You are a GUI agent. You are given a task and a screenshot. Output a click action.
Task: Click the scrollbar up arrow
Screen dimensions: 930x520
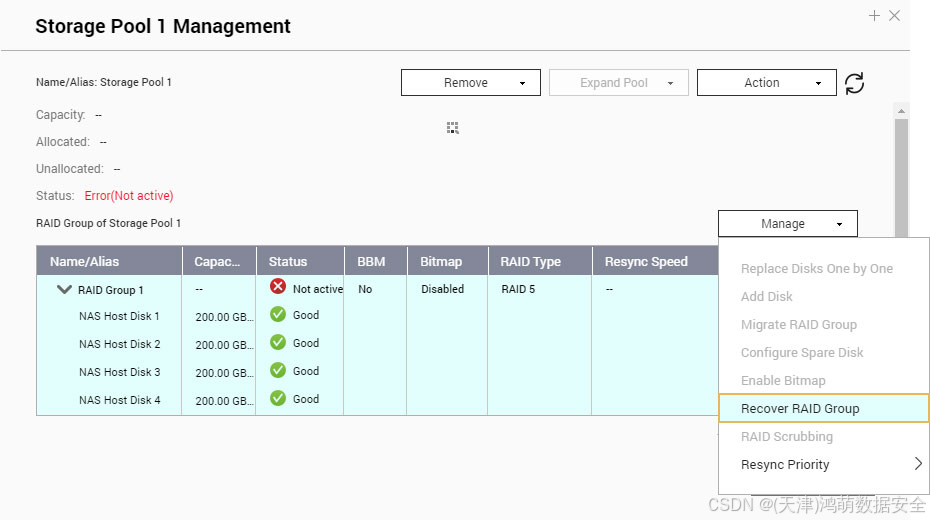click(x=901, y=111)
